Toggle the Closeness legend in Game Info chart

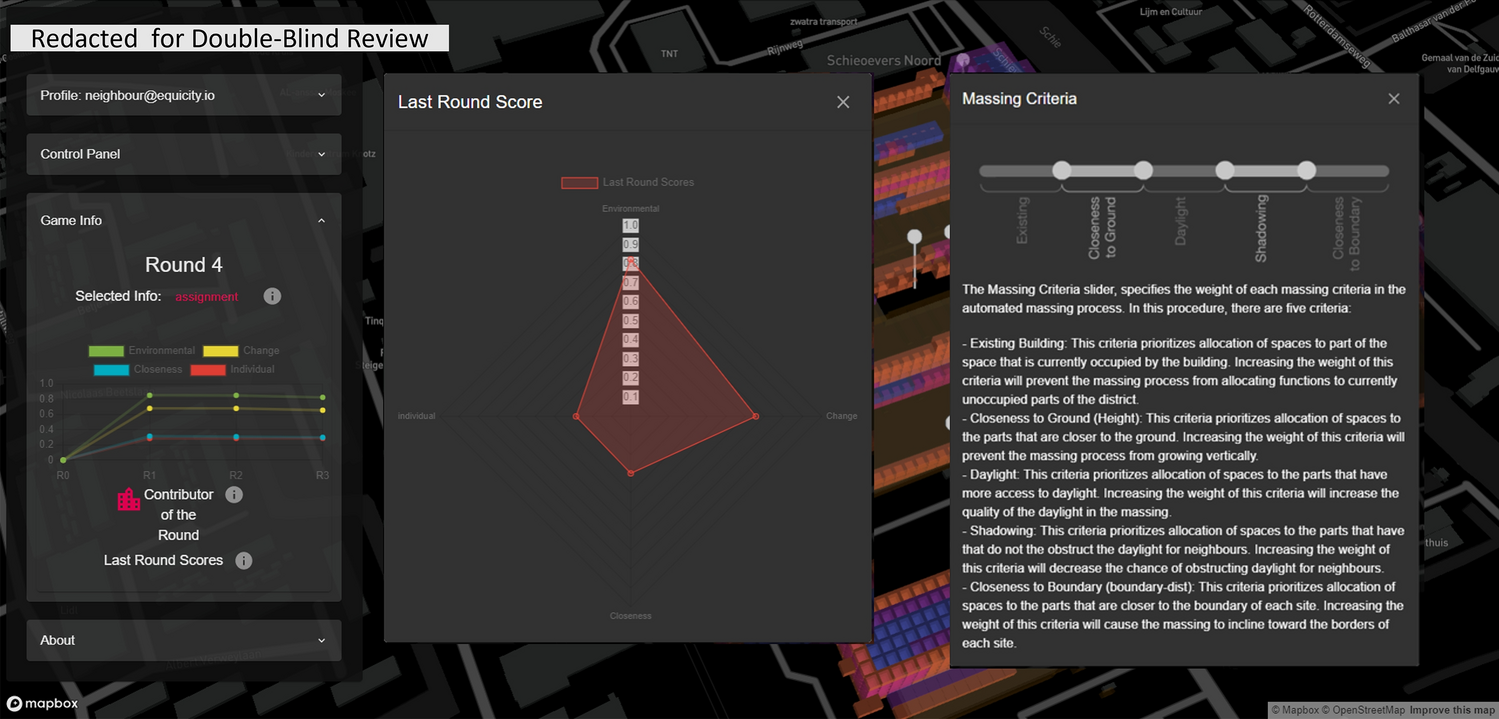138,369
